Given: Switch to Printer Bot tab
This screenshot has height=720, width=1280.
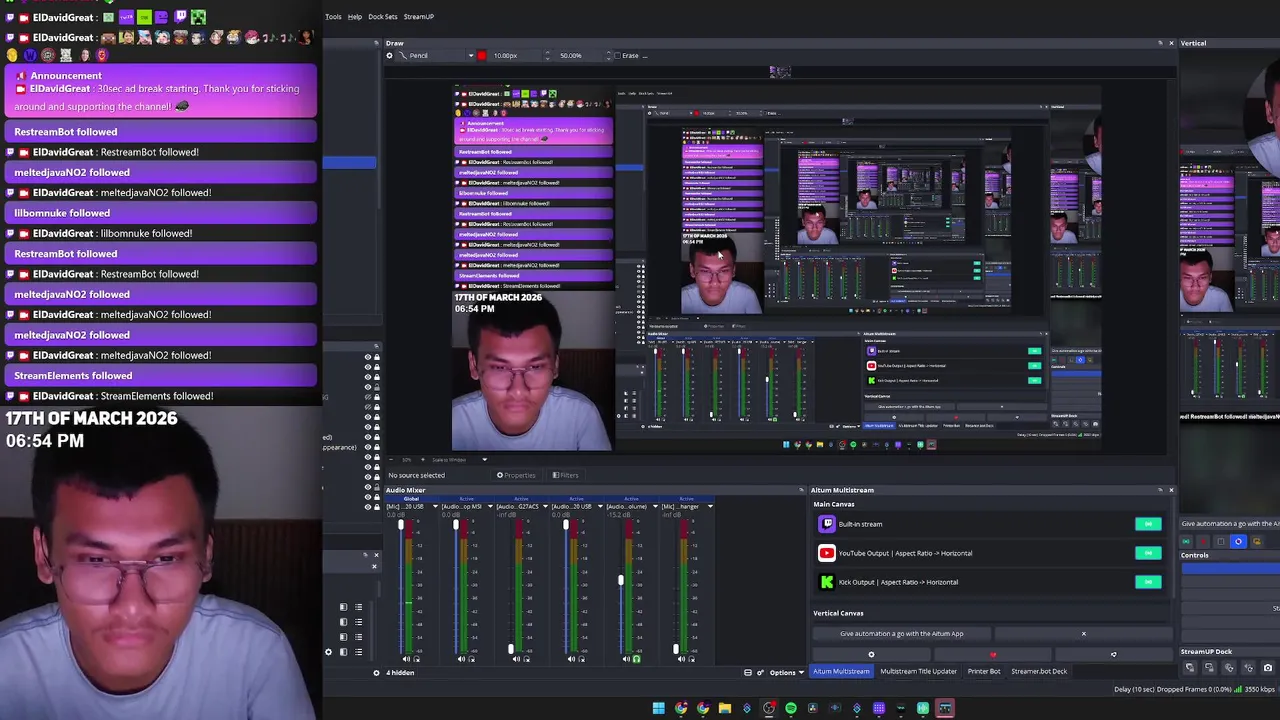Looking at the screenshot, I should [984, 672].
